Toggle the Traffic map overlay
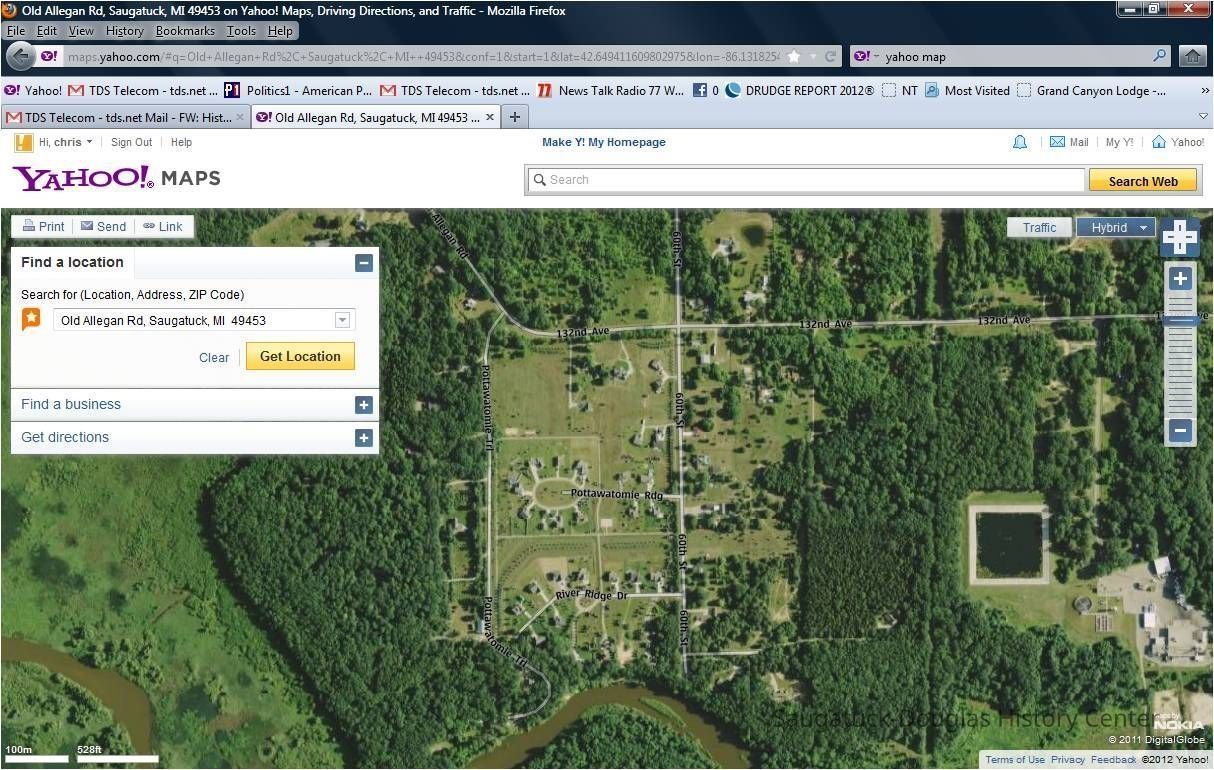Image resolution: width=1214 pixels, height=770 pixels. pyautogui.click(x=1039, y=227)
